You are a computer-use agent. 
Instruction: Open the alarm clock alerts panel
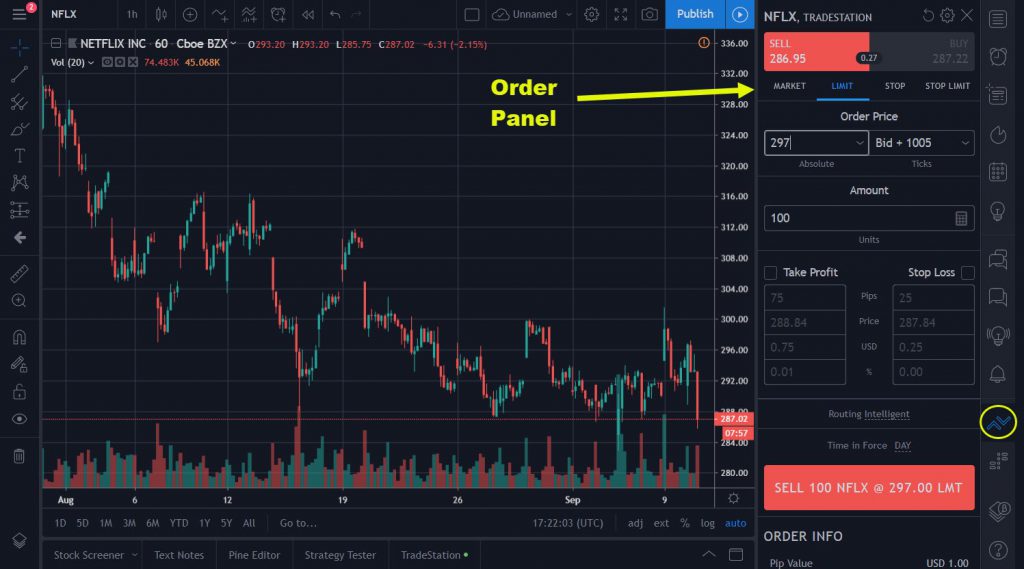pos(997,56)
